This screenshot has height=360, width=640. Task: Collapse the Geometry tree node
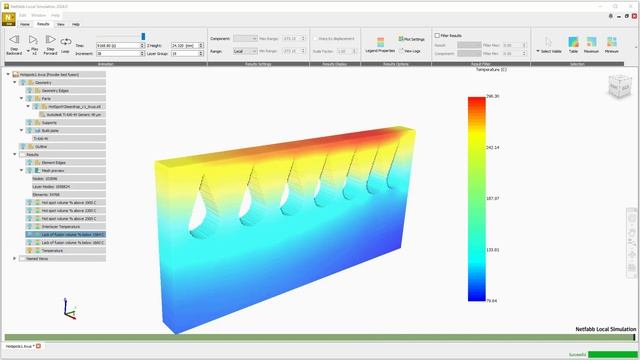15,82
